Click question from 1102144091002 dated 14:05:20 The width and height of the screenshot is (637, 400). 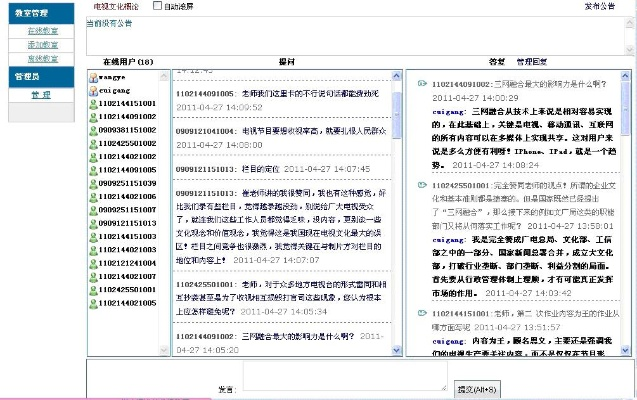[x=281, y=343]
